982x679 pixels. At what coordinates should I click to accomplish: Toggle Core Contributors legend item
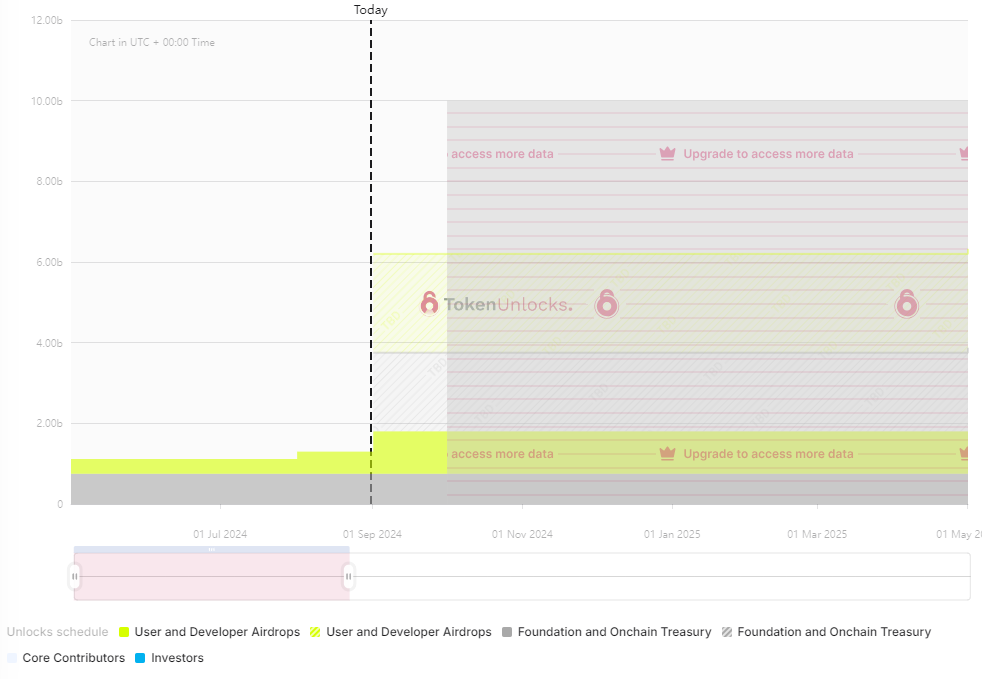point(66,658)
